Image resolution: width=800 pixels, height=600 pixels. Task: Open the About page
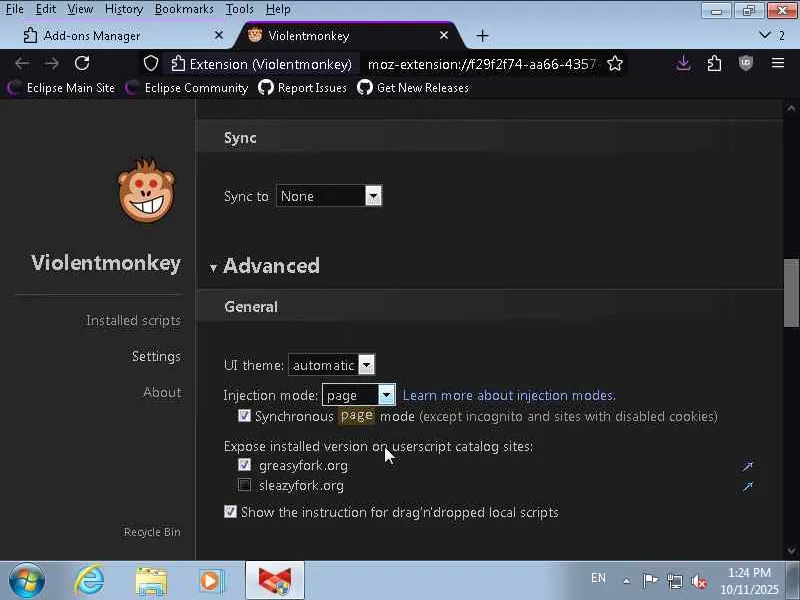[162, 392]
